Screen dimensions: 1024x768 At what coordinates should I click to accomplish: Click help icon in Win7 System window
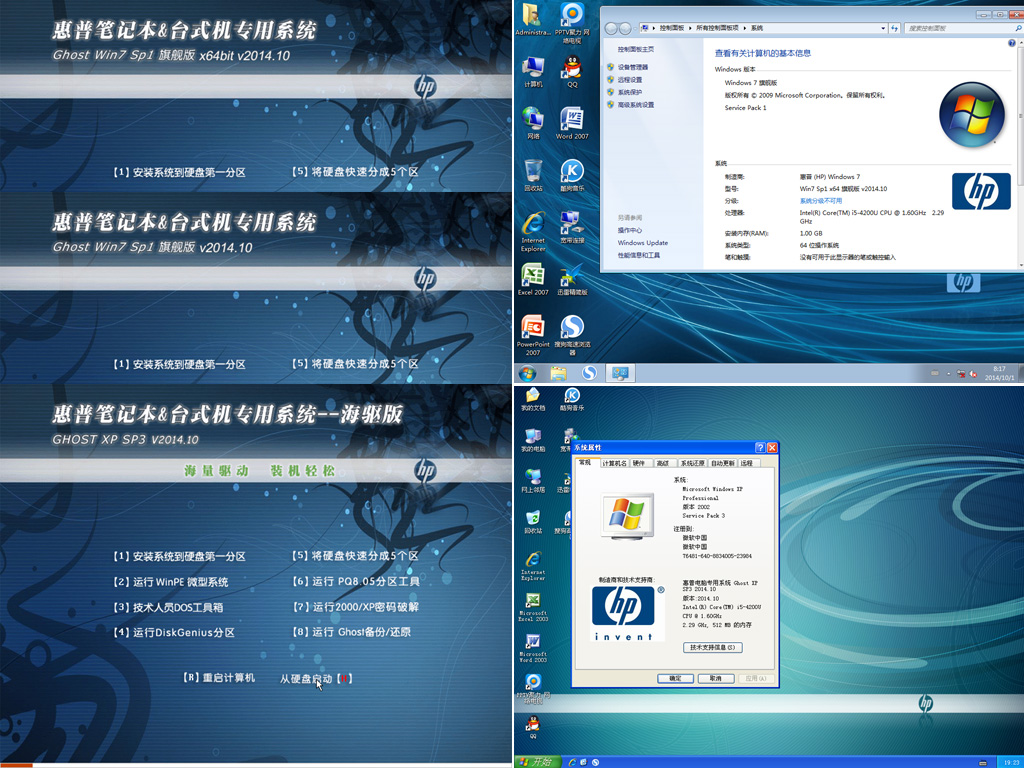(1011, 43)
